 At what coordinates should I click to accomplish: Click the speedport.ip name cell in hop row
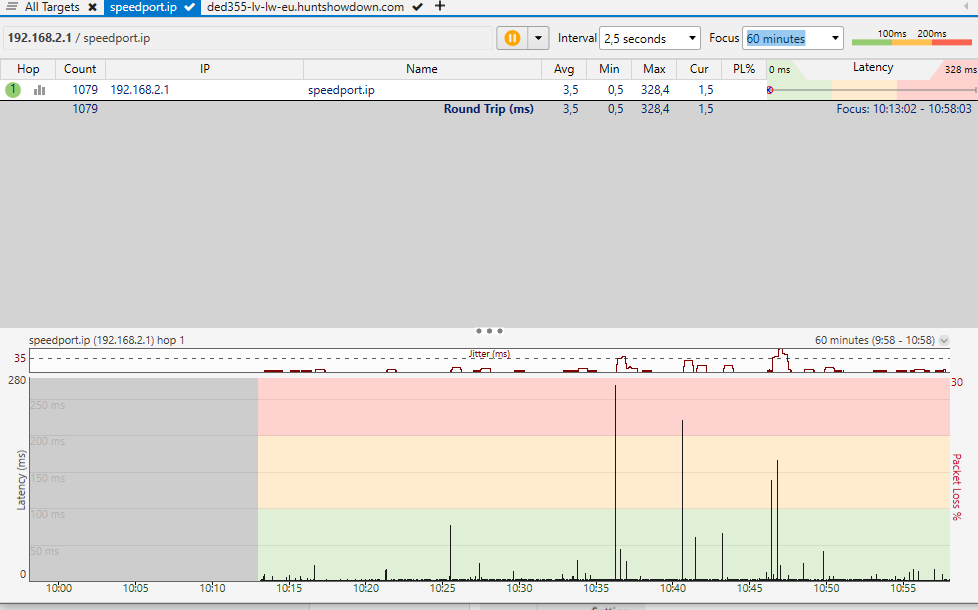tap(341, 90)
